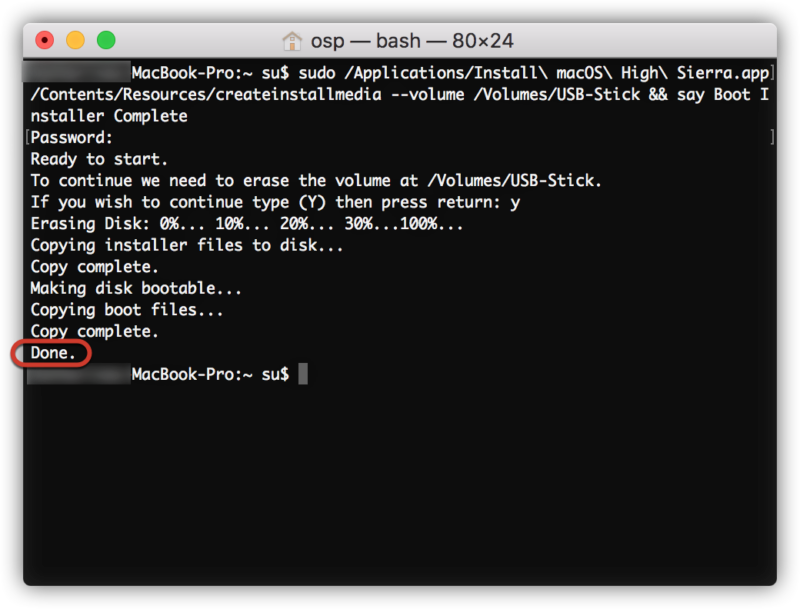The height and width of the screenshot is (609, 800).
Task: Click the "/Volumes/USB-Stick" path in the command
Action: click(557, 94)
